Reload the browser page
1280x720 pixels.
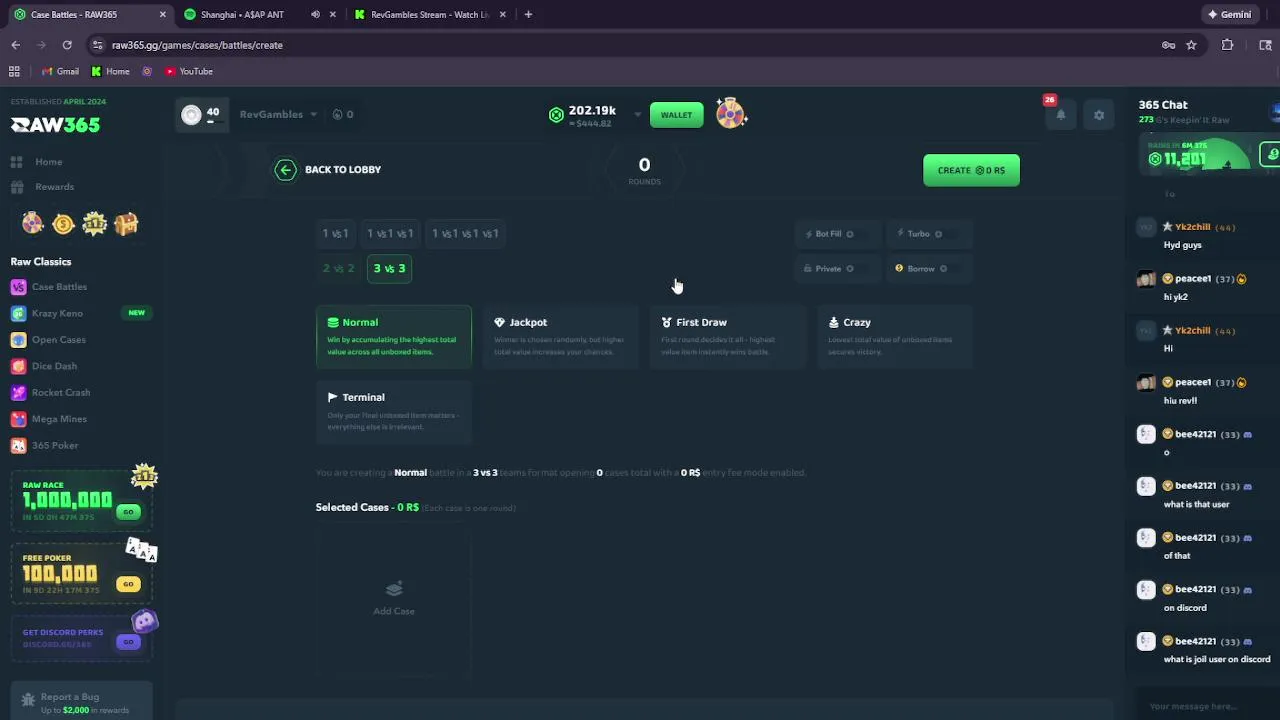67,45
